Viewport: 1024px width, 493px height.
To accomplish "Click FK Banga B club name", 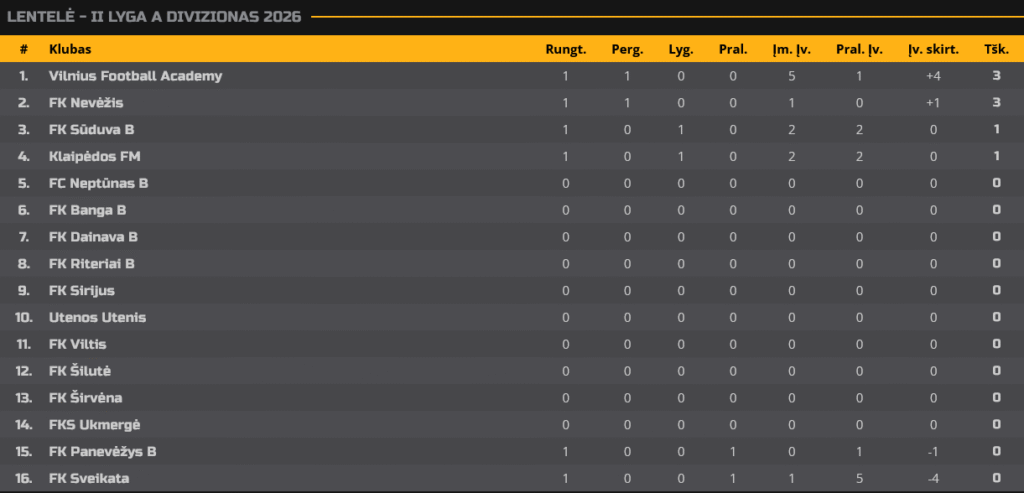I will 87,210.
